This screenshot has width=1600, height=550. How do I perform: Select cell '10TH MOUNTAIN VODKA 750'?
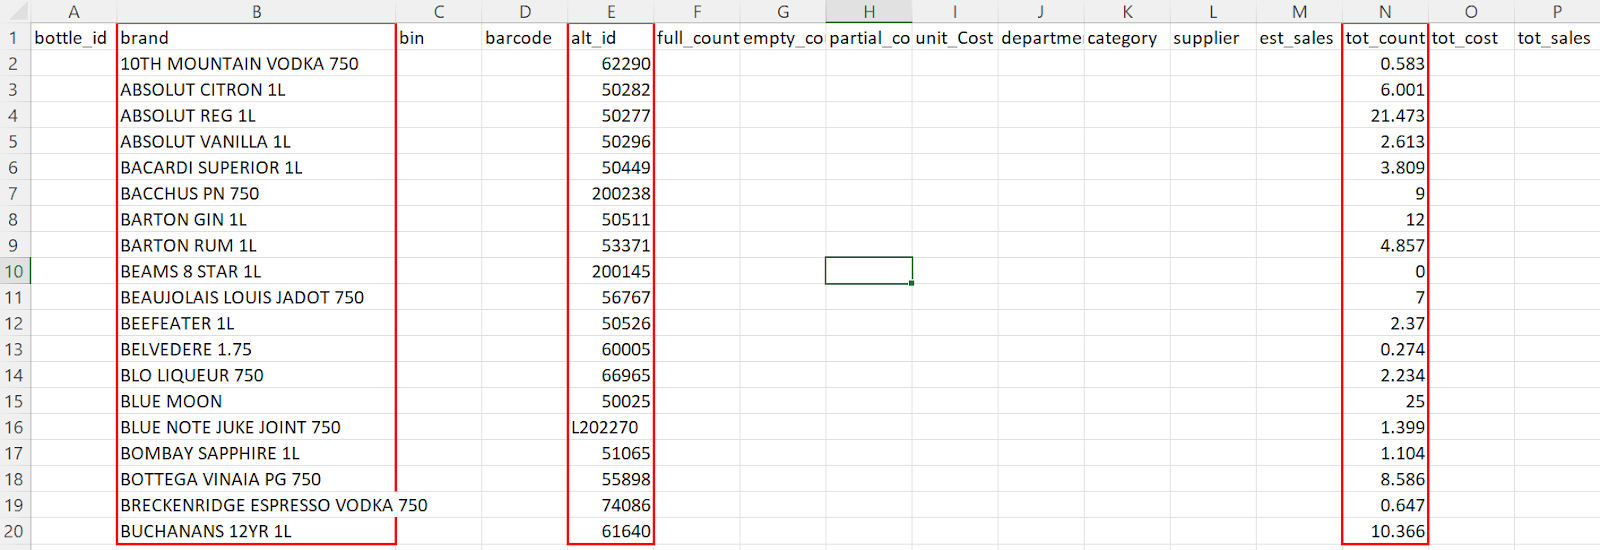(256, 63)
